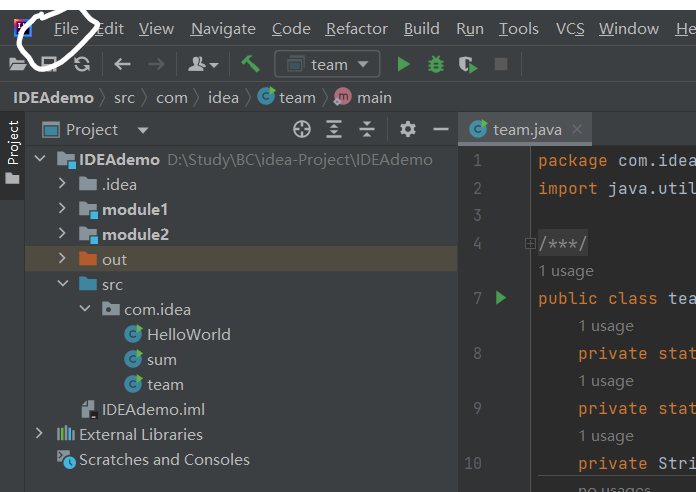696x492 pixels.
Task: Click Select Opened File crosshair icon
Action: click(x=302, y=129)
